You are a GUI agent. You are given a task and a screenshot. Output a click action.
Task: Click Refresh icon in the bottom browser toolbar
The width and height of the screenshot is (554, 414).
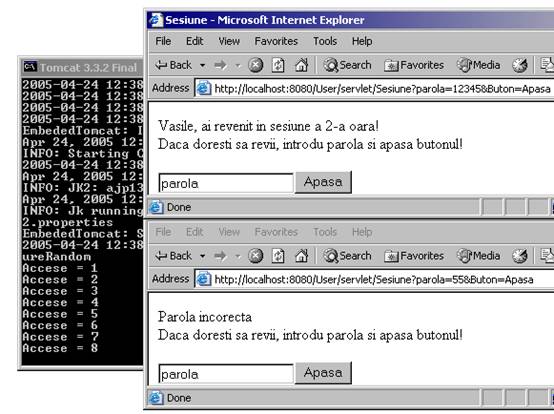coord(278,256)
